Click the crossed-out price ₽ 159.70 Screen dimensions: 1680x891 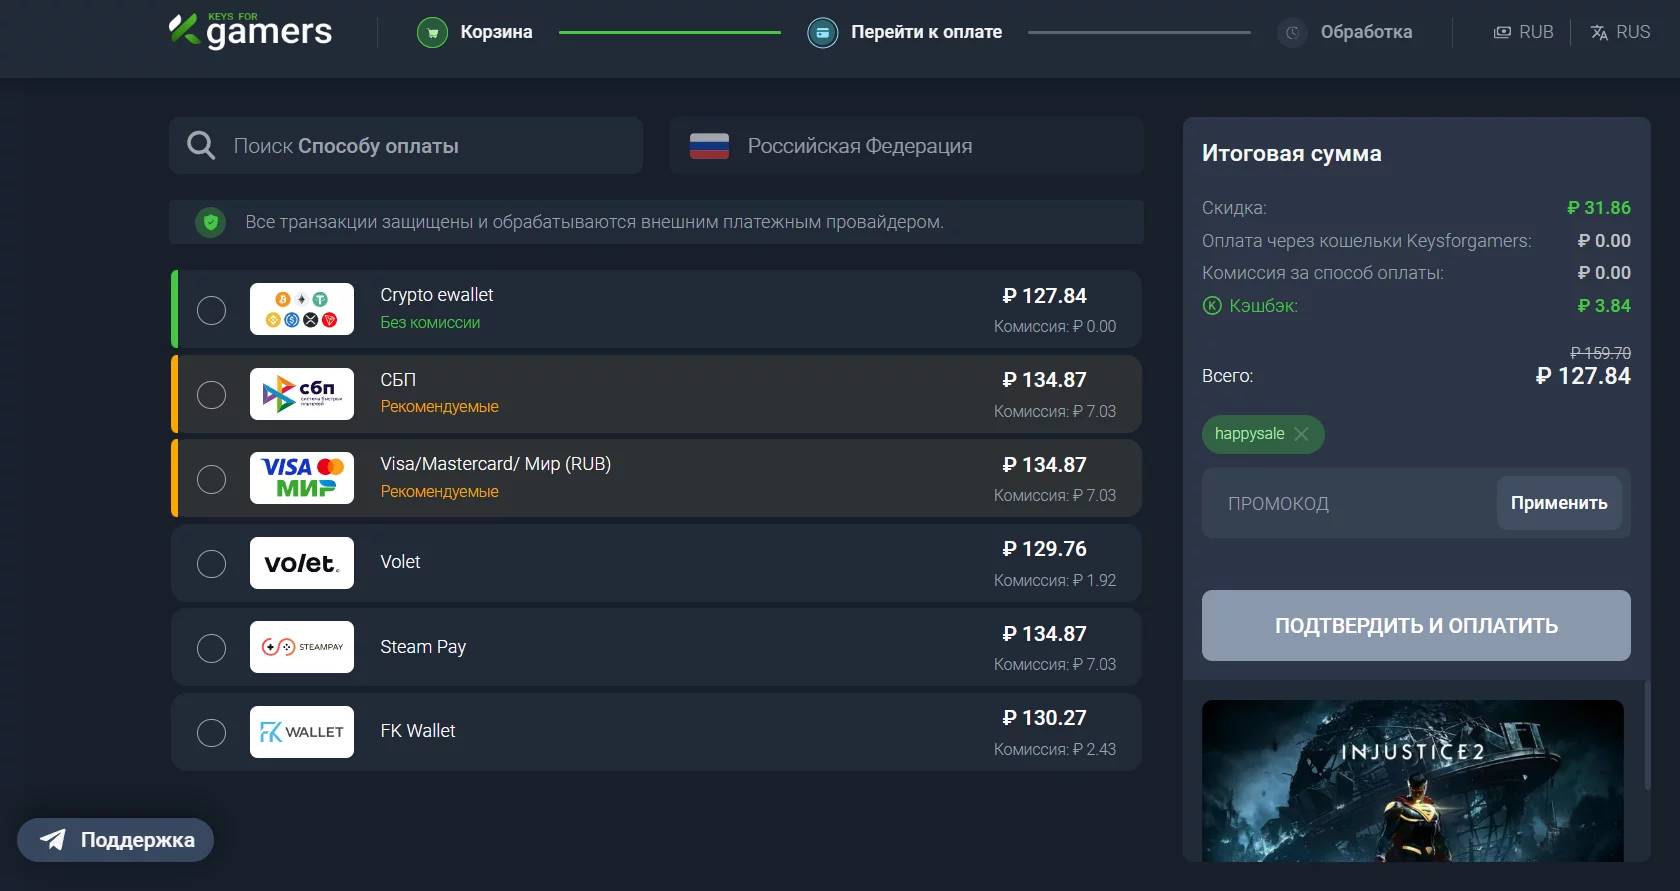1600,353
